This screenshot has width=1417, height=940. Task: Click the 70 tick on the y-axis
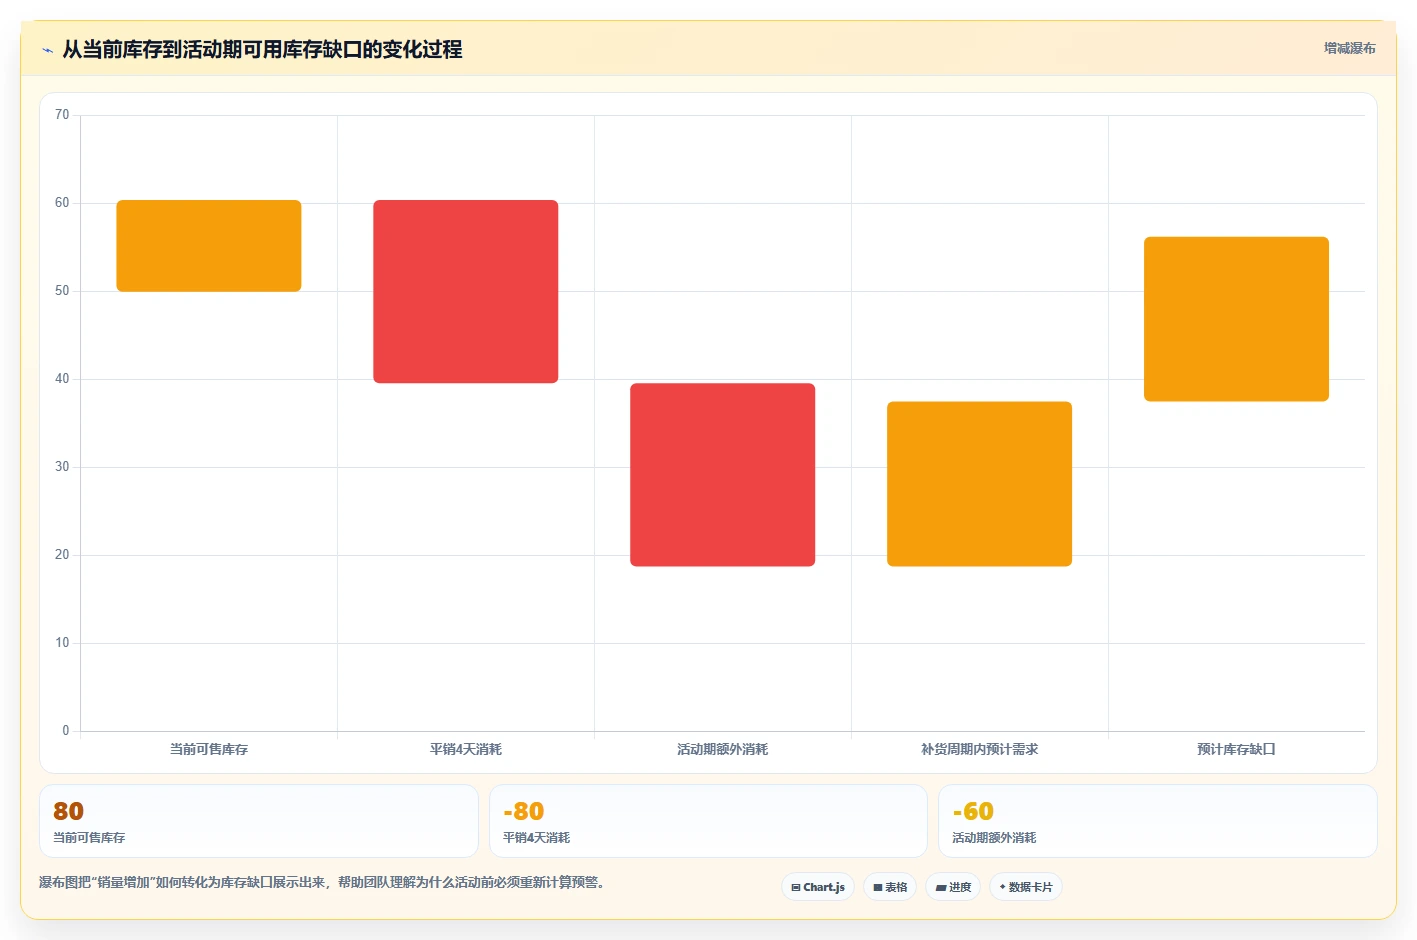(62, 115)
